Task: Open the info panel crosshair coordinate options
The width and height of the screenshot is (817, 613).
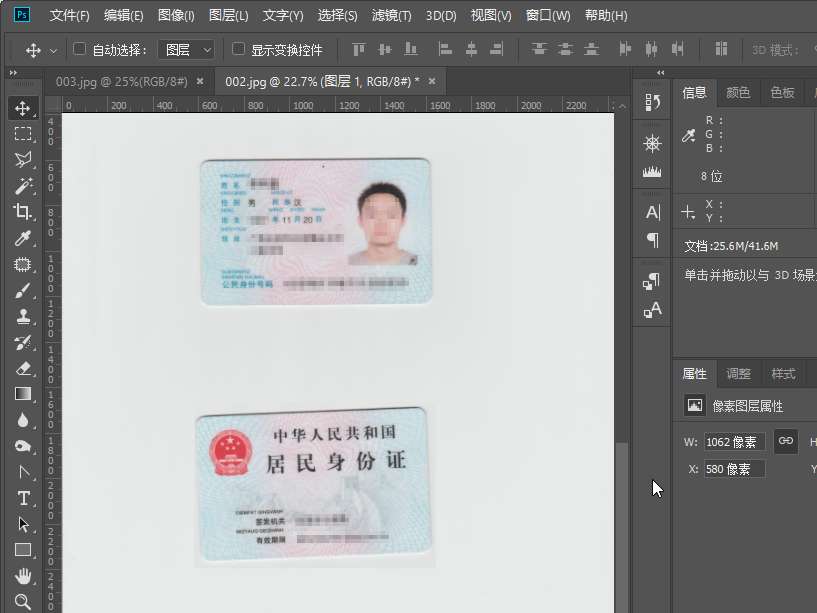Action: (688, 212)
